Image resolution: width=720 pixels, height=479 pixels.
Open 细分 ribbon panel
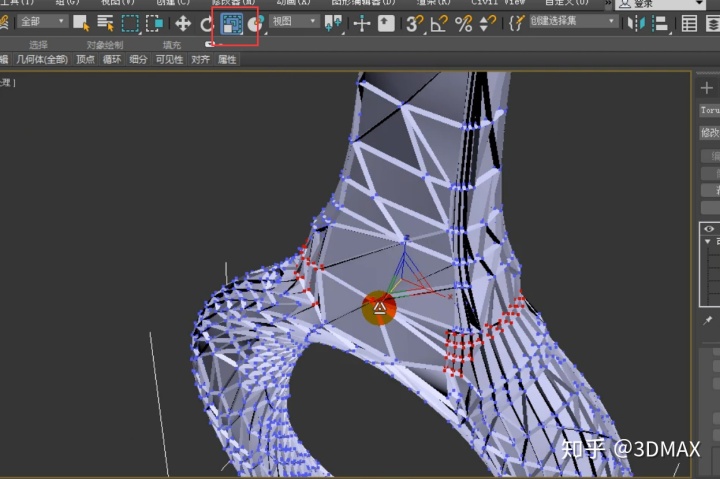click(x=138, y=60)
